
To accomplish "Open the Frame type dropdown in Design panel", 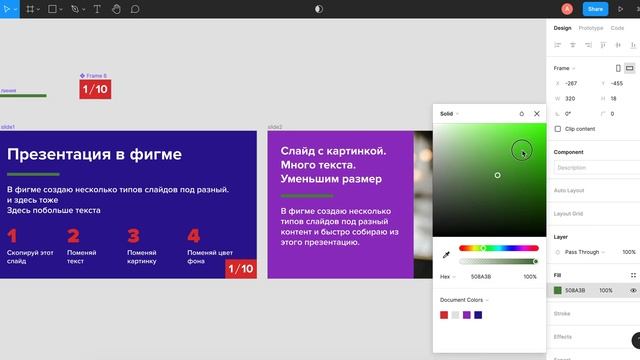I will (564, 68).
